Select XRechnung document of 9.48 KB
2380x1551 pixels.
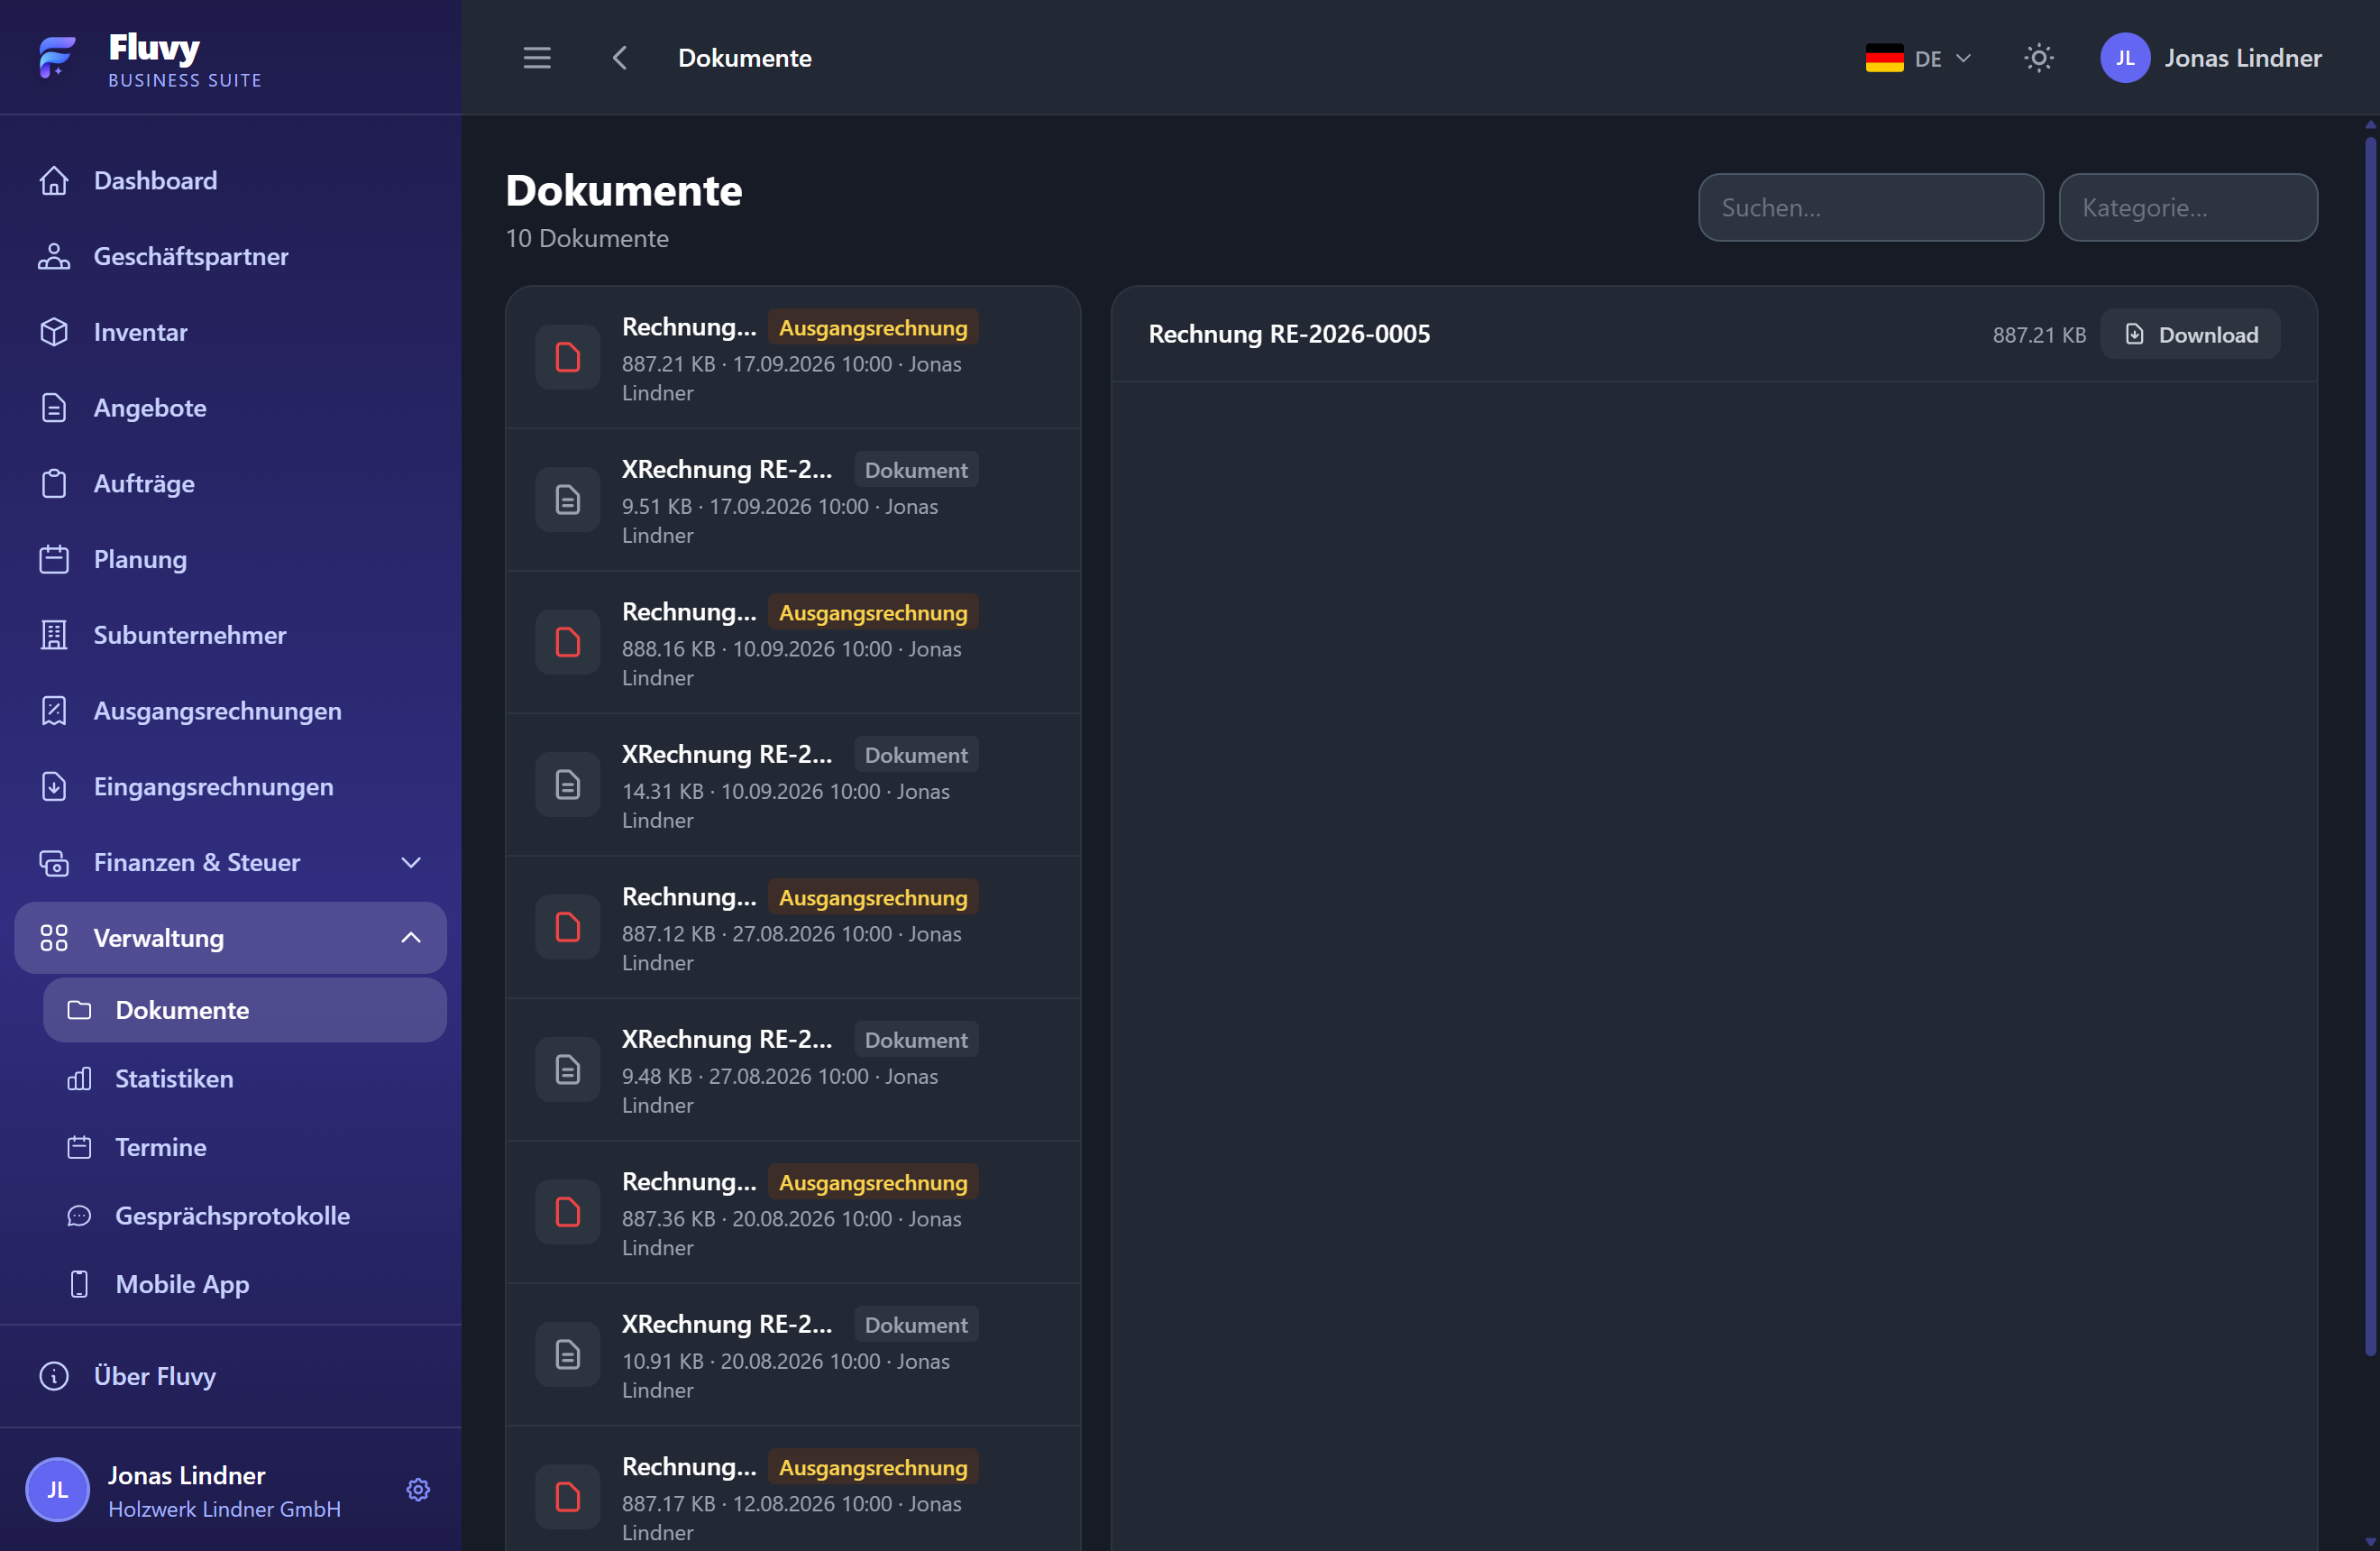click(793, 1070)
